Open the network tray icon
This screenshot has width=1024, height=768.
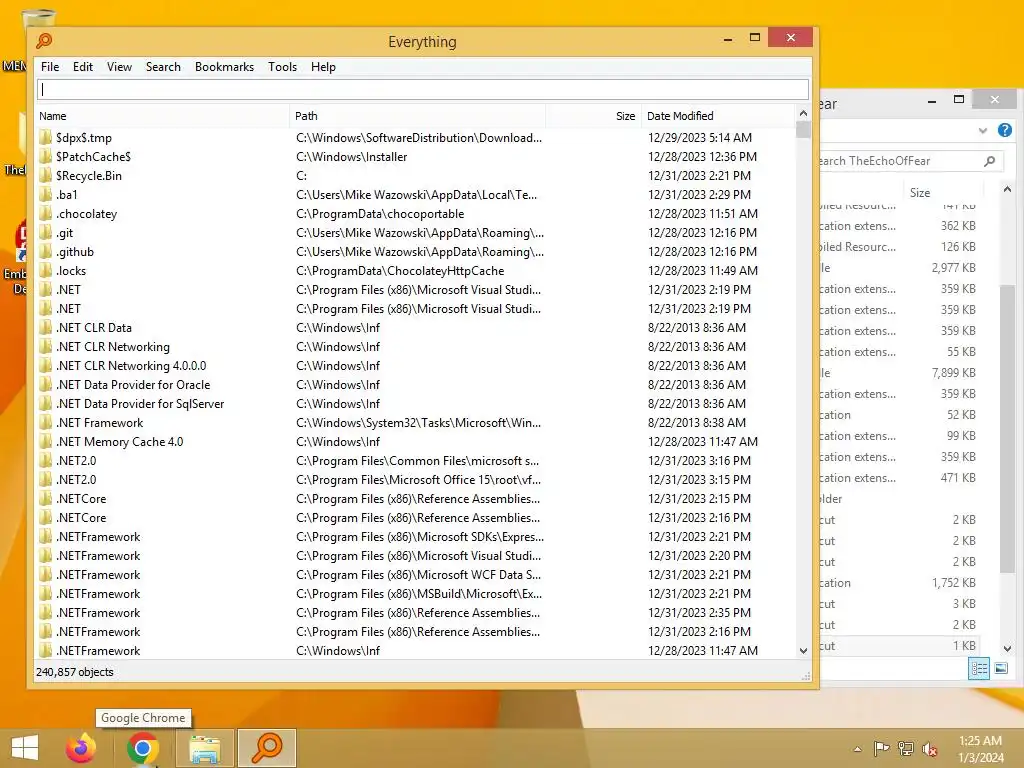coord(906,748)
